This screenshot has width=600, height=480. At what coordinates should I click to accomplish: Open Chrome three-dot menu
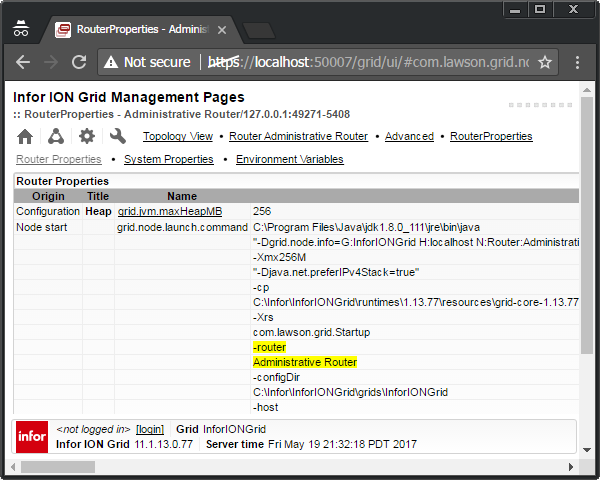coord(578,62)
